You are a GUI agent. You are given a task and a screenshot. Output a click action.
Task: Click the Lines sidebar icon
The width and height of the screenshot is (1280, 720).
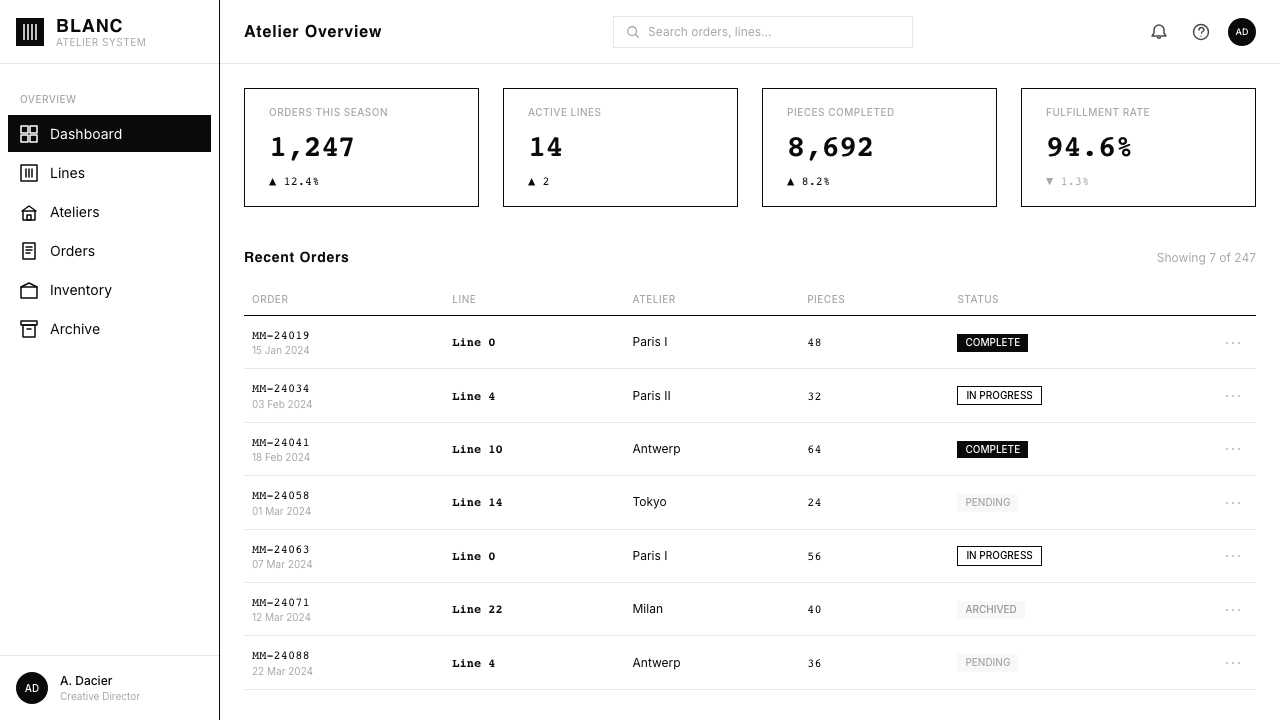[29, 173]
